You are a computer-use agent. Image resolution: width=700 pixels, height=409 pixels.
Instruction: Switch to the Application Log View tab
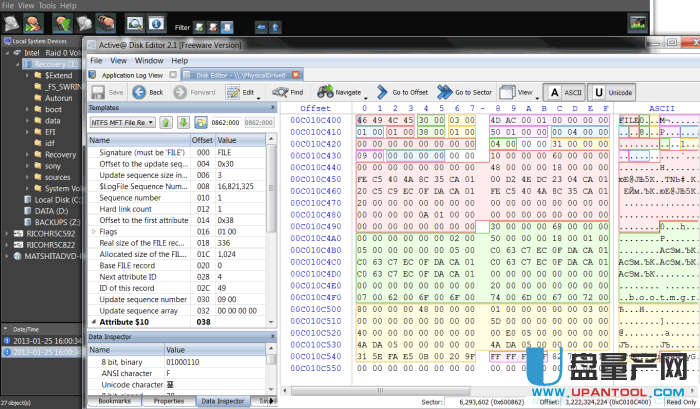(x=134, y=75)
